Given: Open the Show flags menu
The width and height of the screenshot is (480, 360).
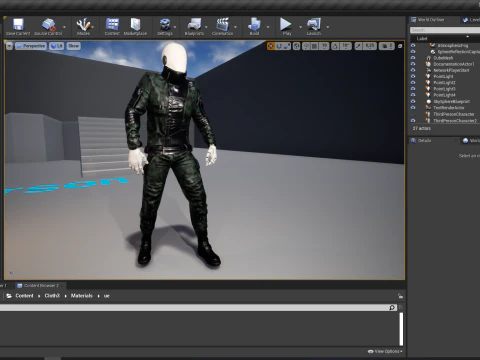Looking at the screenshot, I should [x=73, y=46].
